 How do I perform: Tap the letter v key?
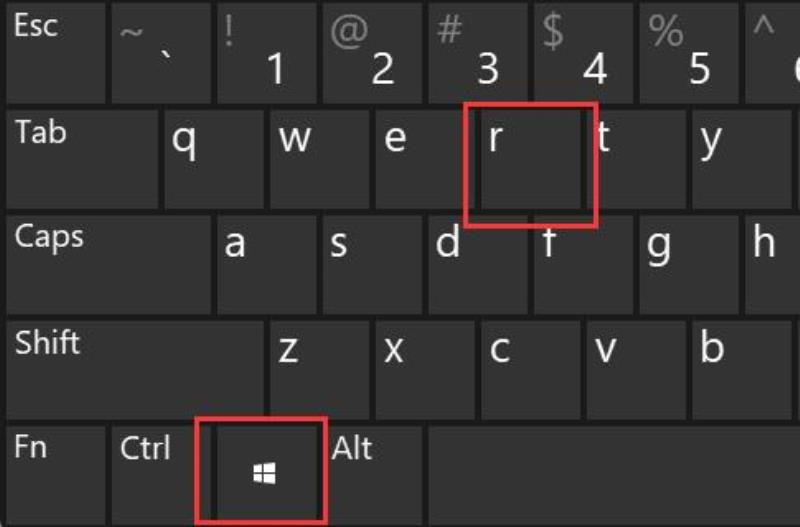[x=636, y=370]
